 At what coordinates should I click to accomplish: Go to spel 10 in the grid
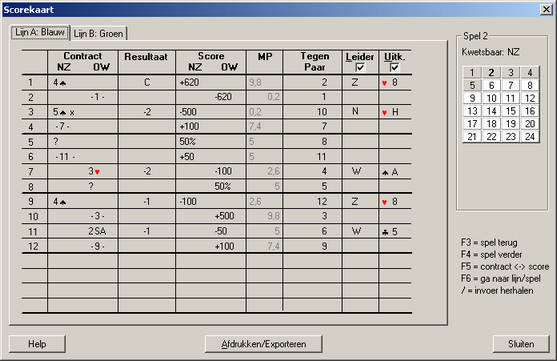pyautogui.click(x=491, y=98)
